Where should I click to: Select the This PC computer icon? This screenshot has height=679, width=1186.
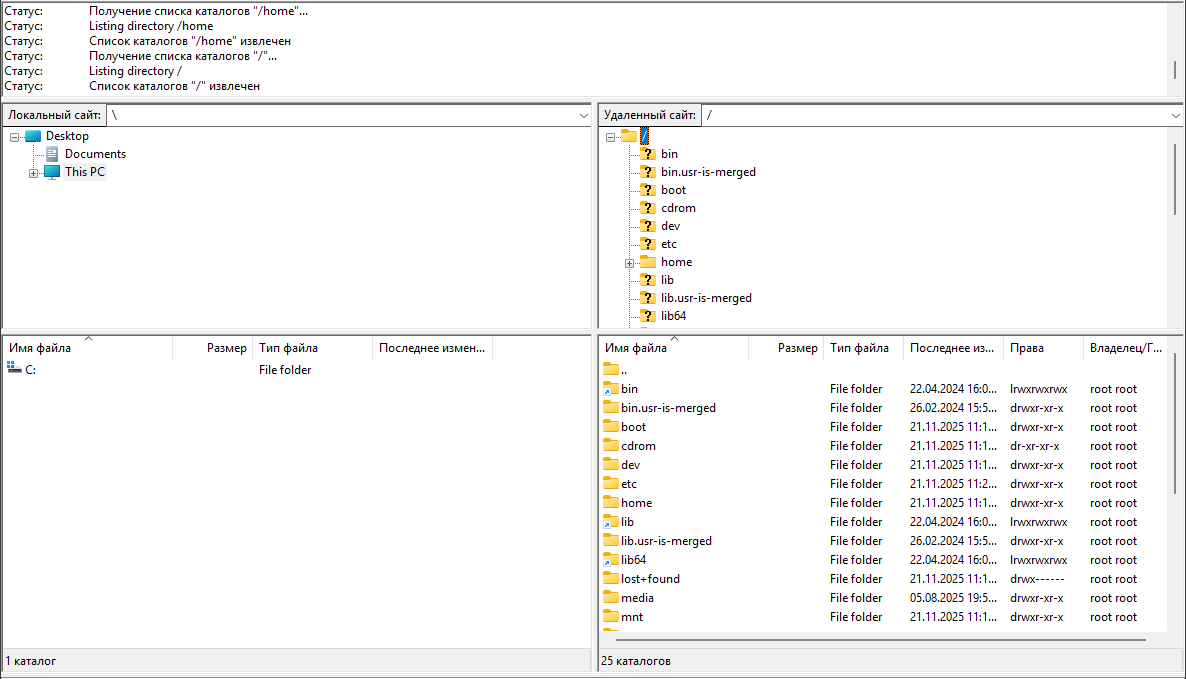coord(52,172)
